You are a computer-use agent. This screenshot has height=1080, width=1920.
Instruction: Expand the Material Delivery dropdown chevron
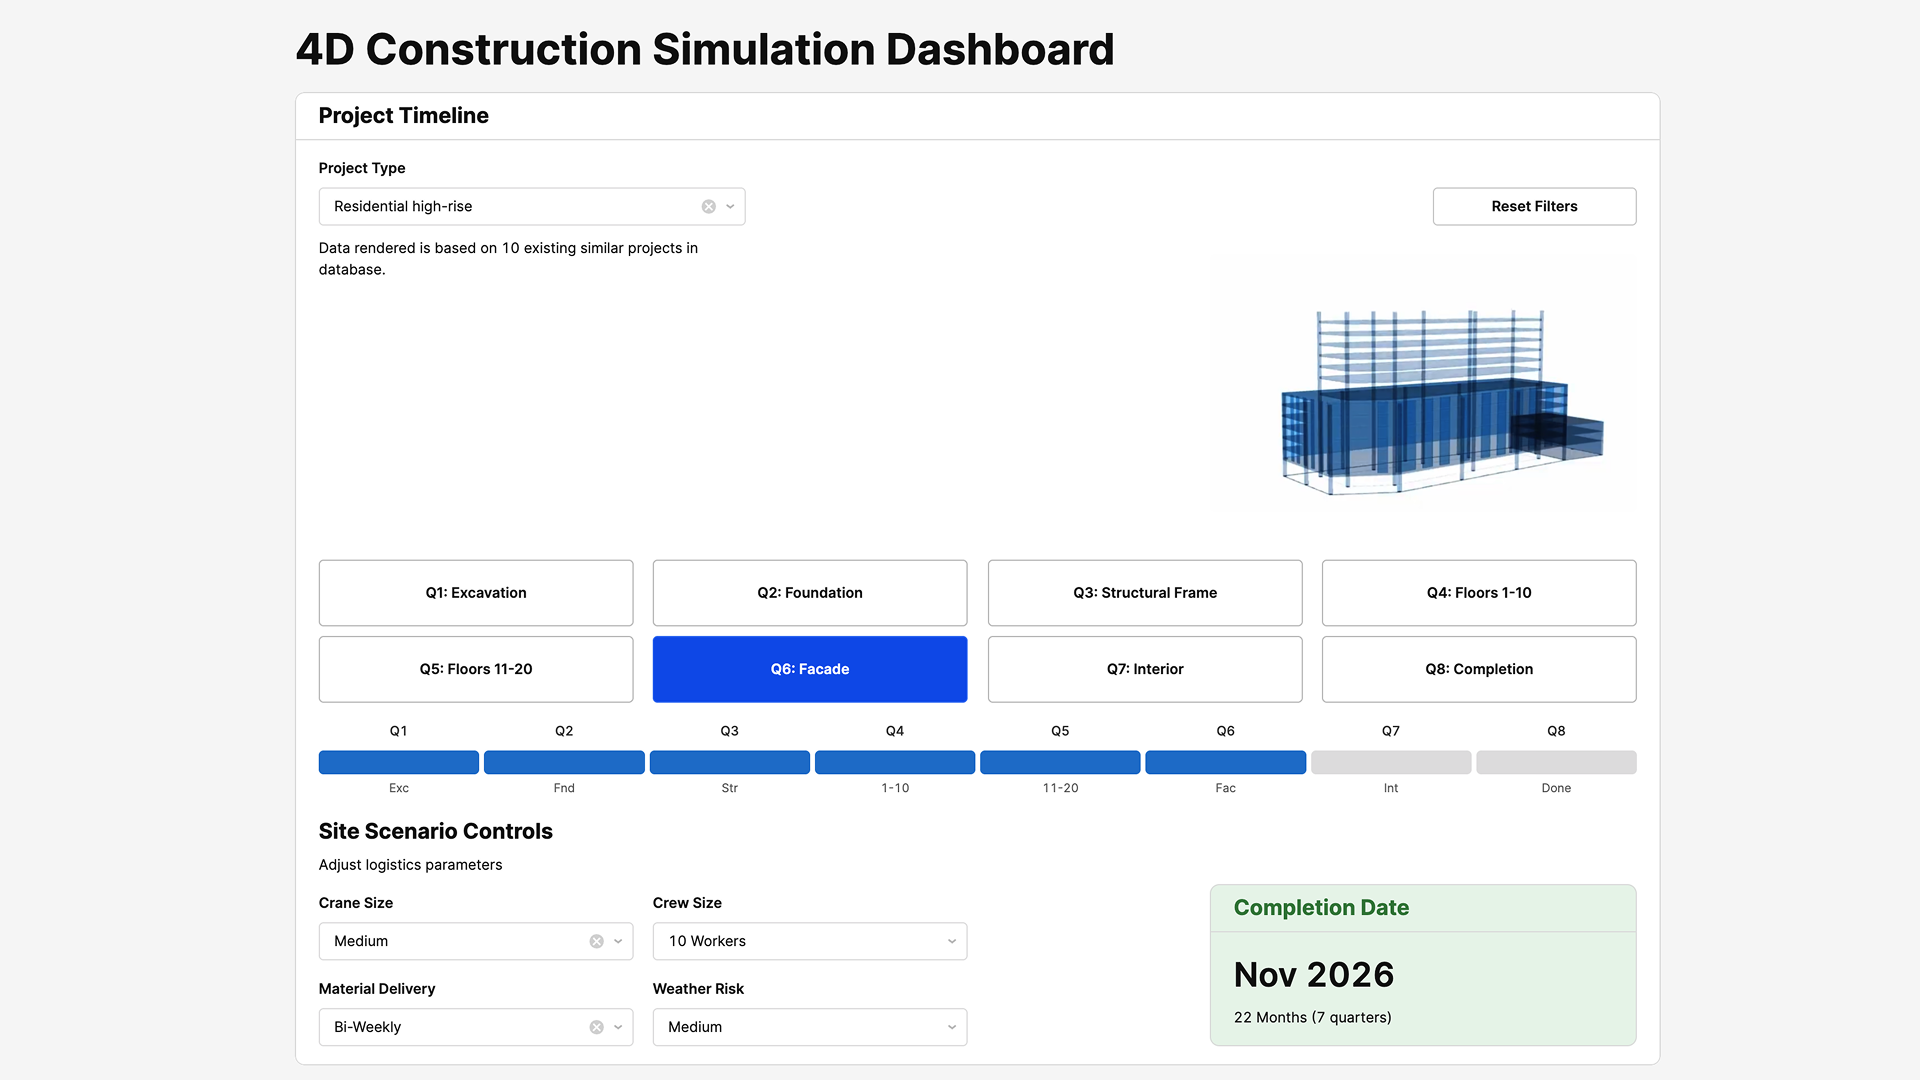[619, 1027]
